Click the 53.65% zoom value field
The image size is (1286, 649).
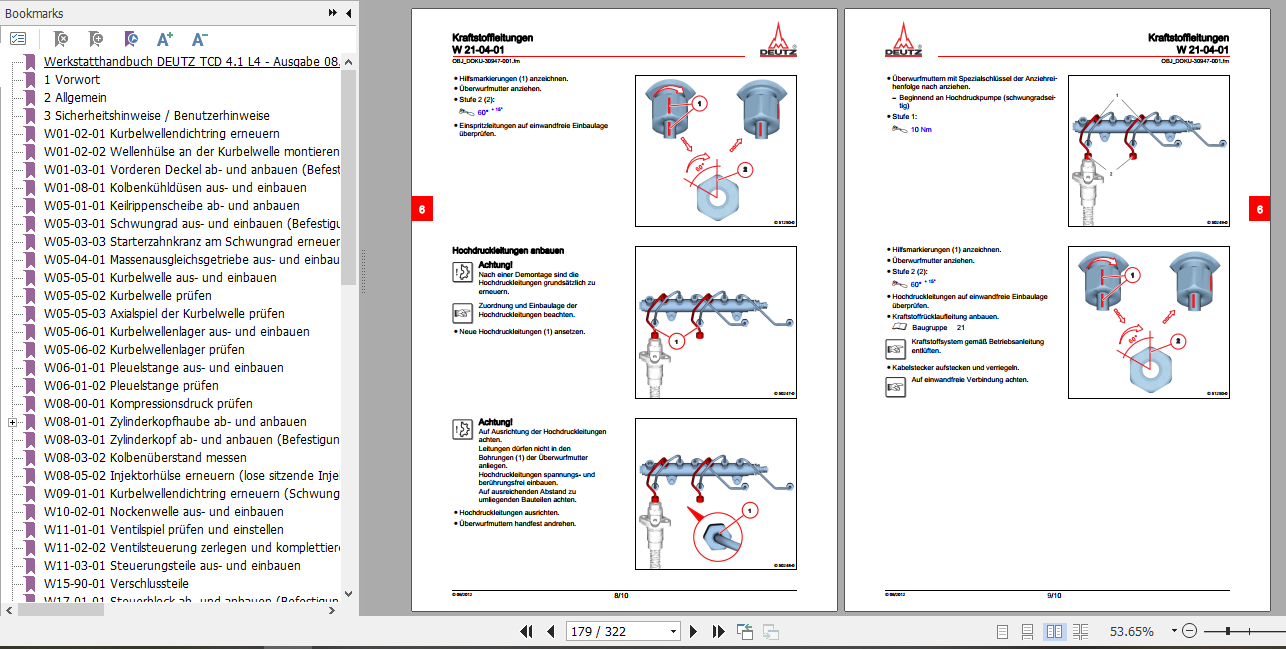tap(1132, 631)
